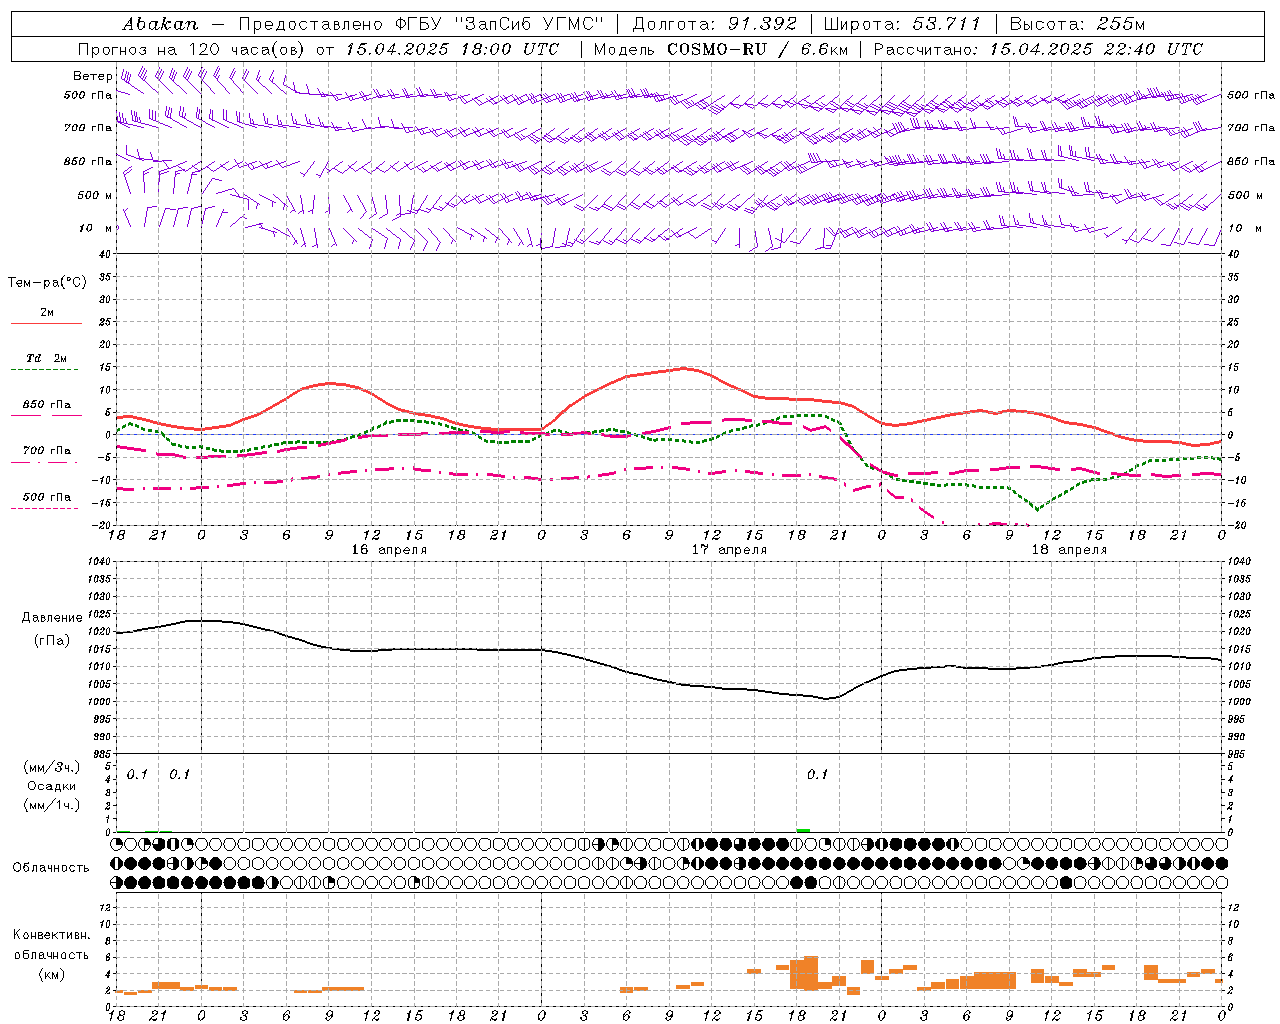Select the (мм/1ч.) precipitation unit label

point(52,805)
